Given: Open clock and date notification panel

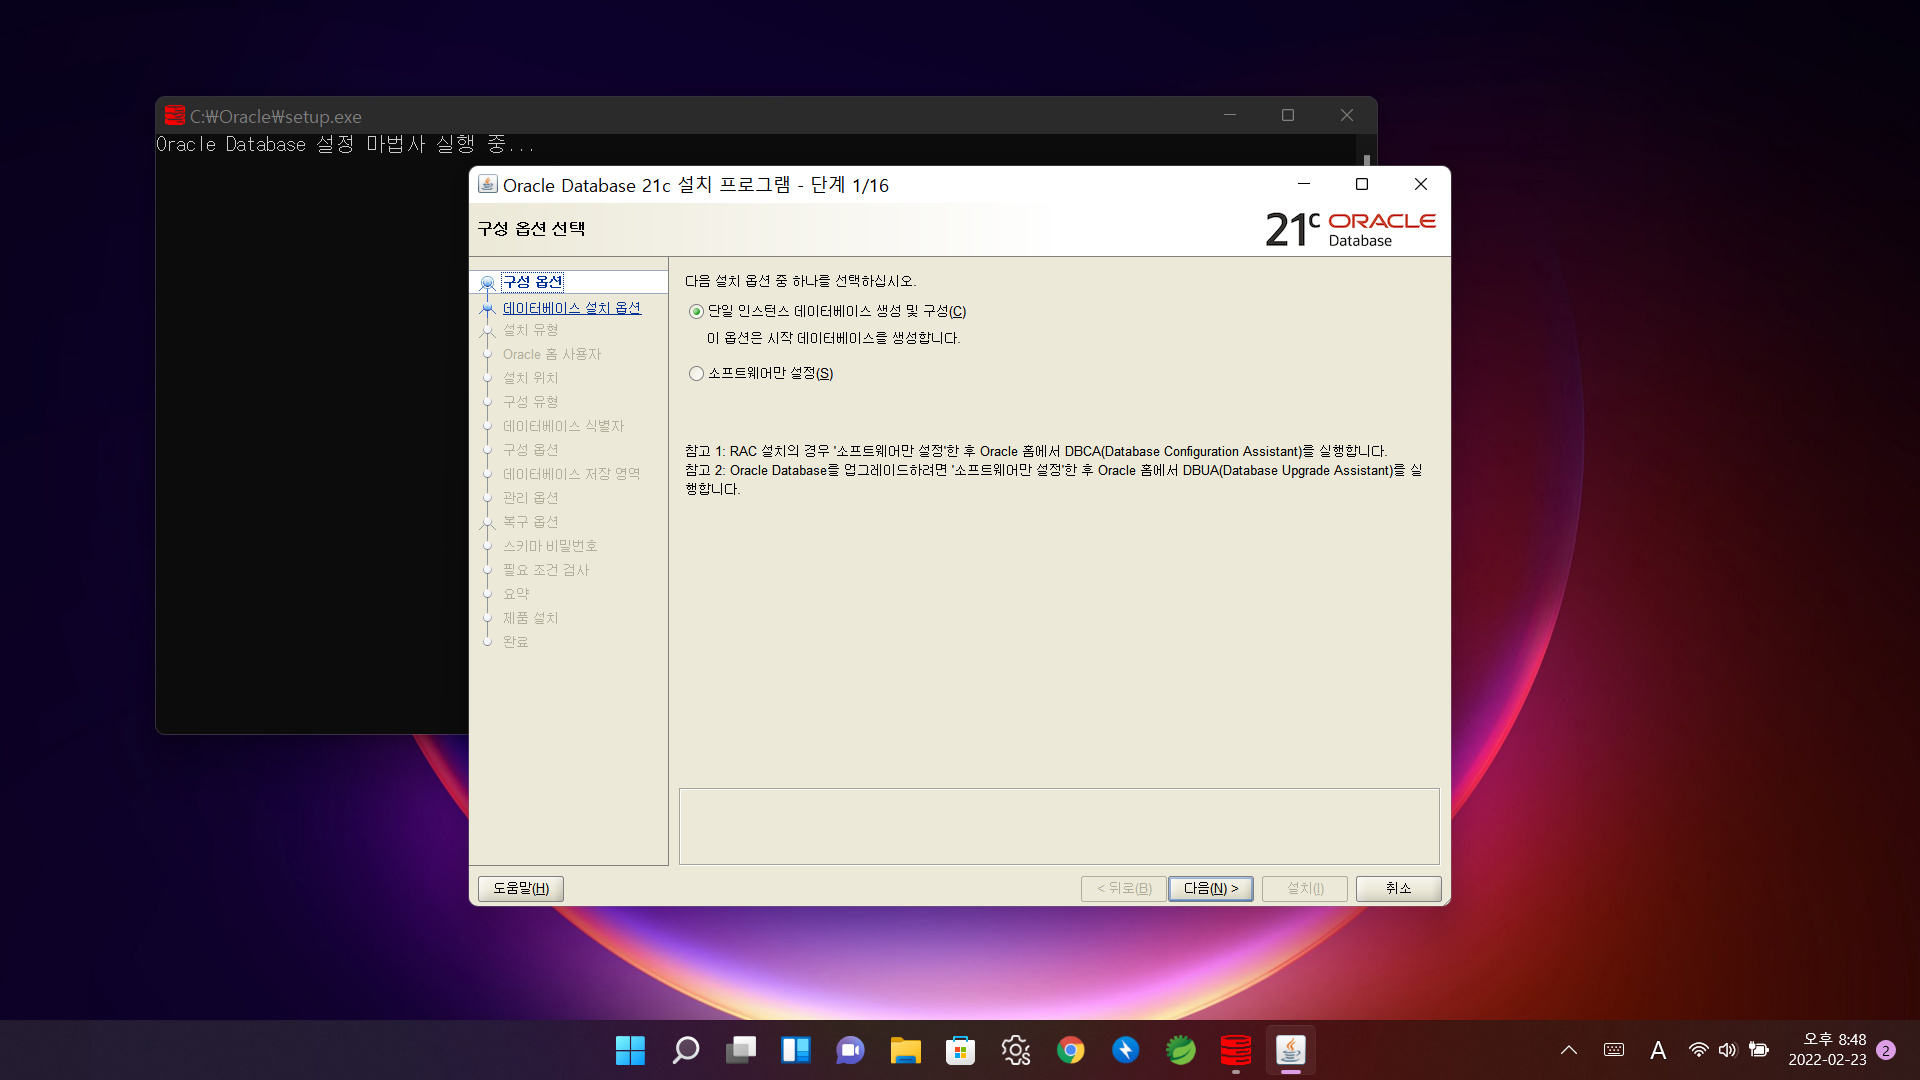Looking at the screenshot, I should (x=1827, y=1050).
